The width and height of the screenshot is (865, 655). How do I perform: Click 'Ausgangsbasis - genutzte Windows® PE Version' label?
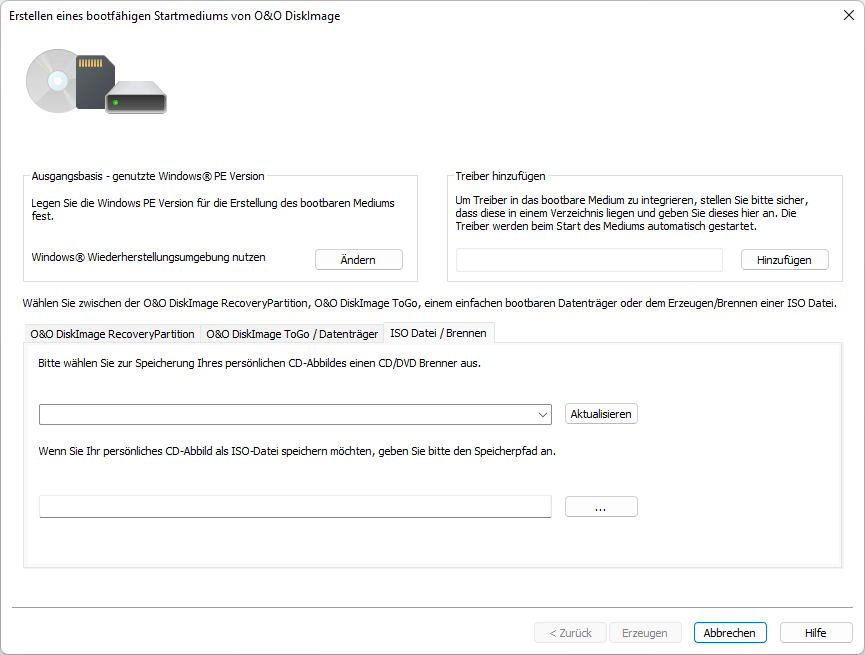point(148,176)
